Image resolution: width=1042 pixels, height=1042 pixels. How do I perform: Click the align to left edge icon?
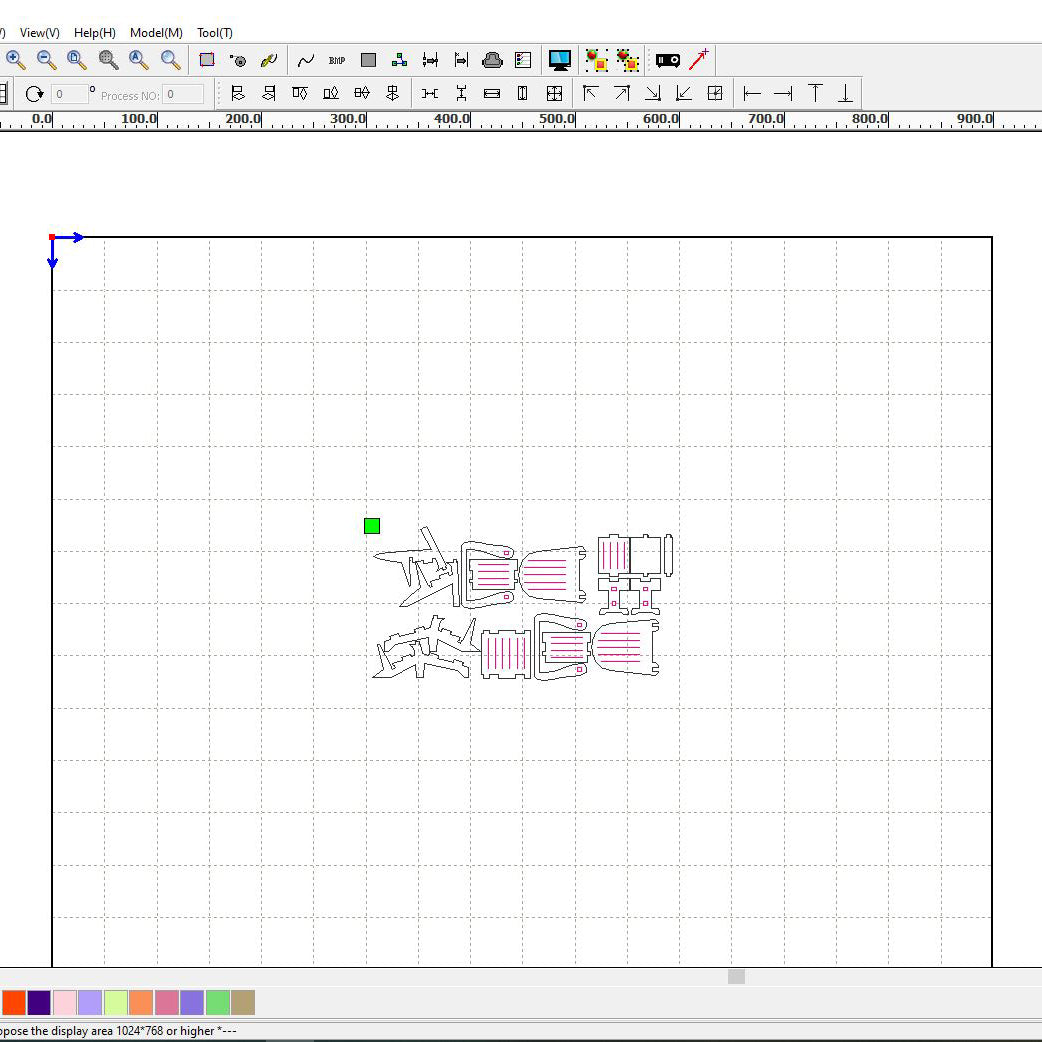click(753, 94)
